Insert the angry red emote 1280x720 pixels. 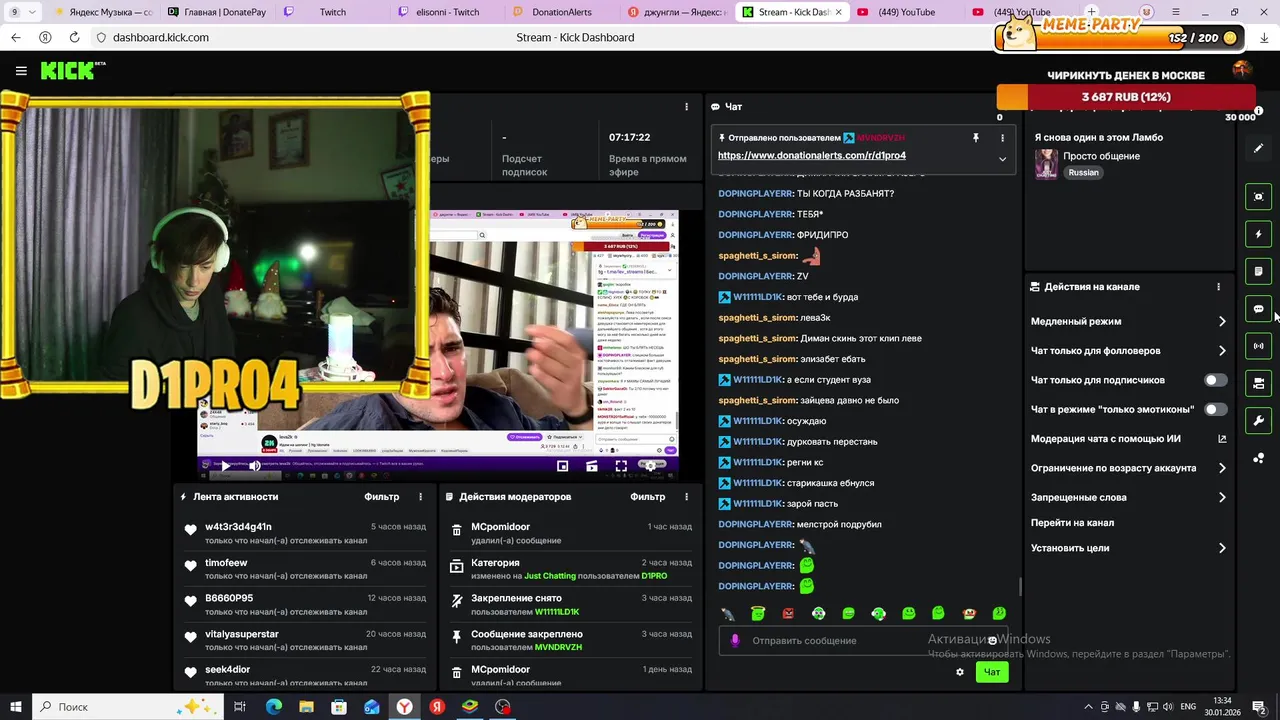[788, 613]
